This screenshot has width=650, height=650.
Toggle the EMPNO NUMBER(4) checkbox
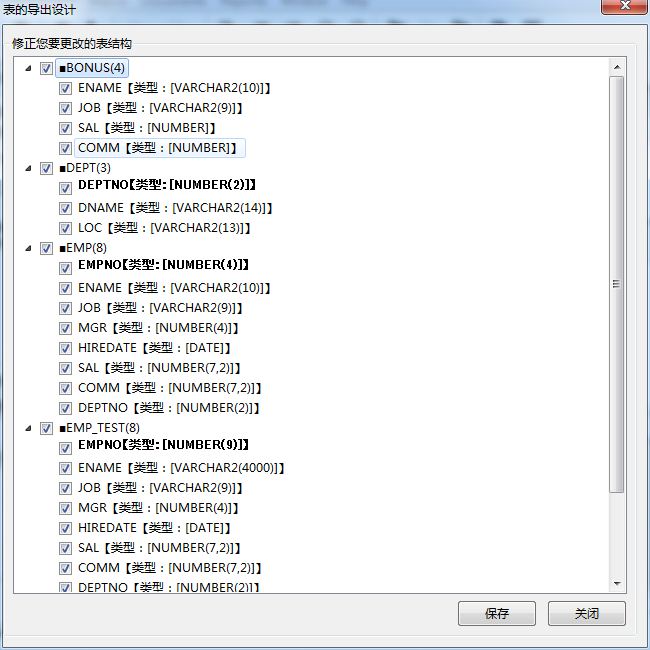65,268
